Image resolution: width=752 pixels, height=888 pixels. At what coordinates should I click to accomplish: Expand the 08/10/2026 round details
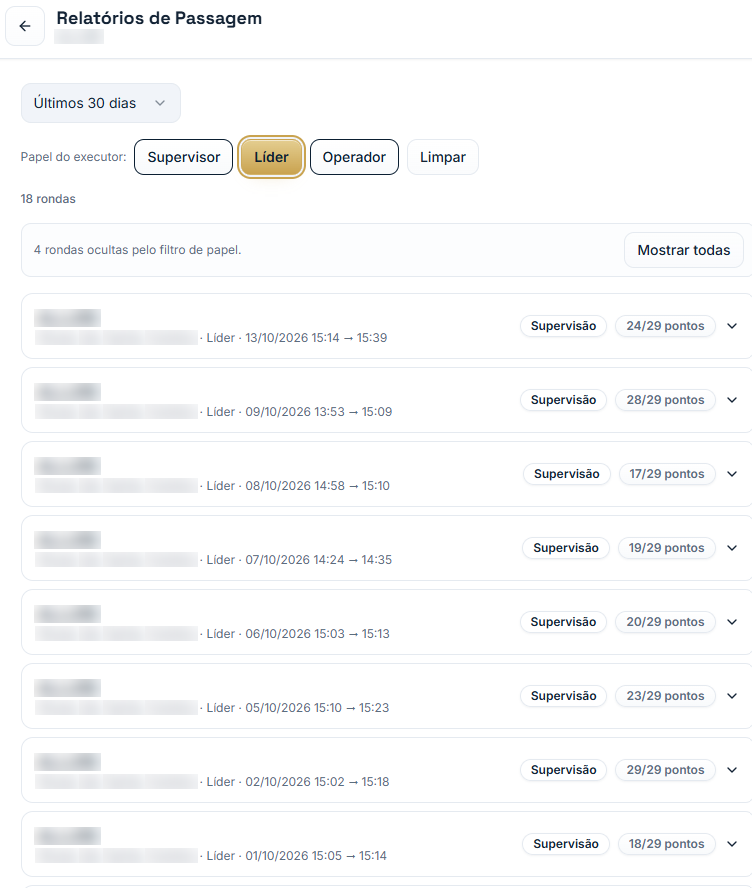[x=732, y=474]
